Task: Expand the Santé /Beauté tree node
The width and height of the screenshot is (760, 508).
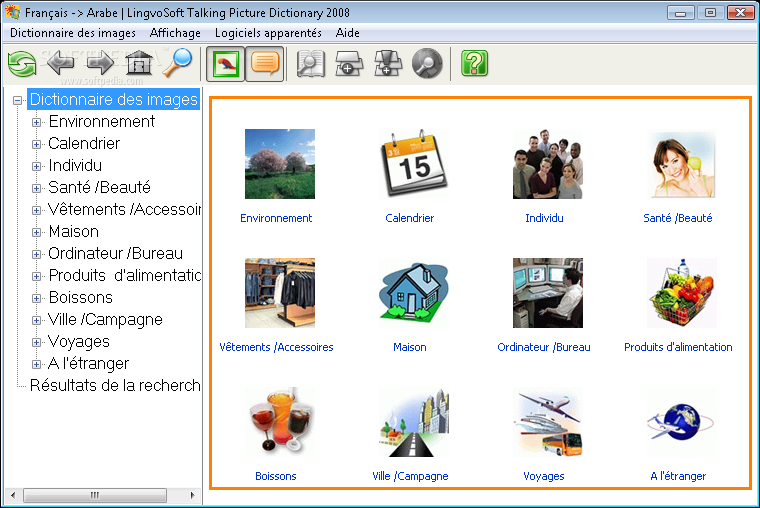Action: (x=36, y=188)
